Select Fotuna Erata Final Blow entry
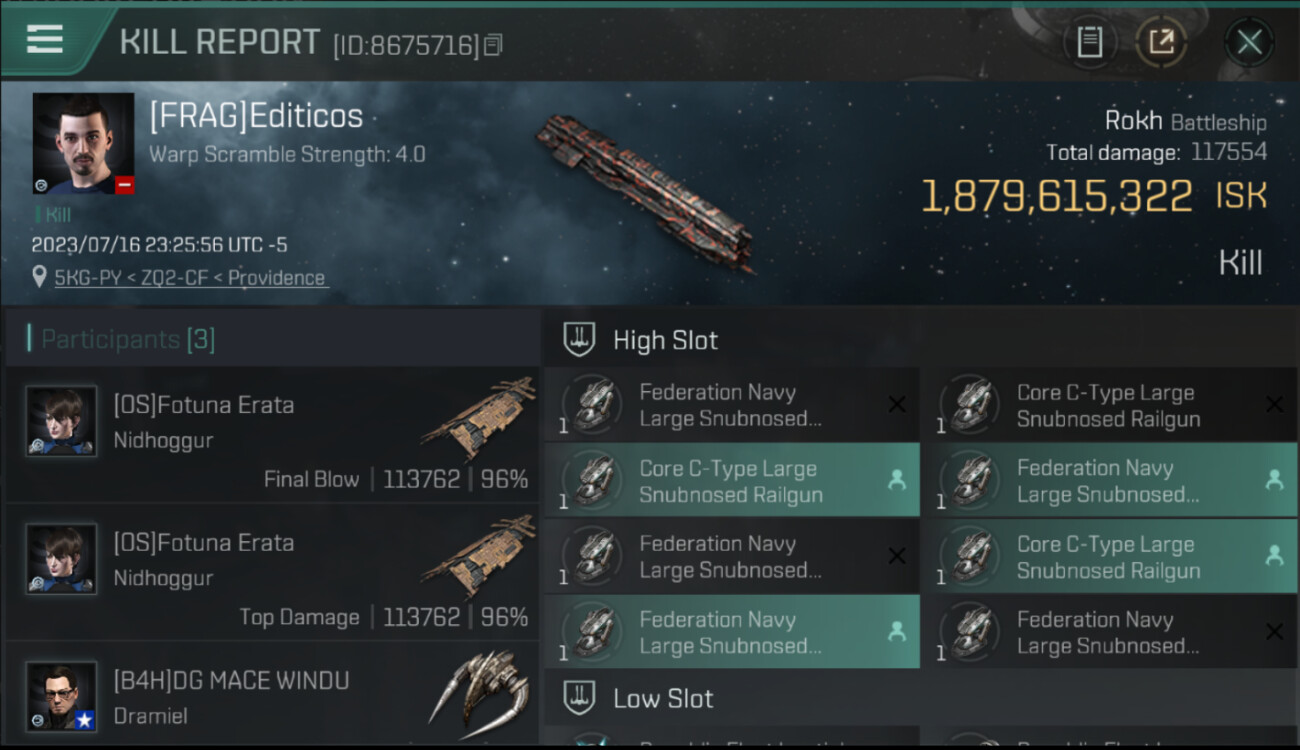This screenshot has width=1300, height=750. (272, 434)
